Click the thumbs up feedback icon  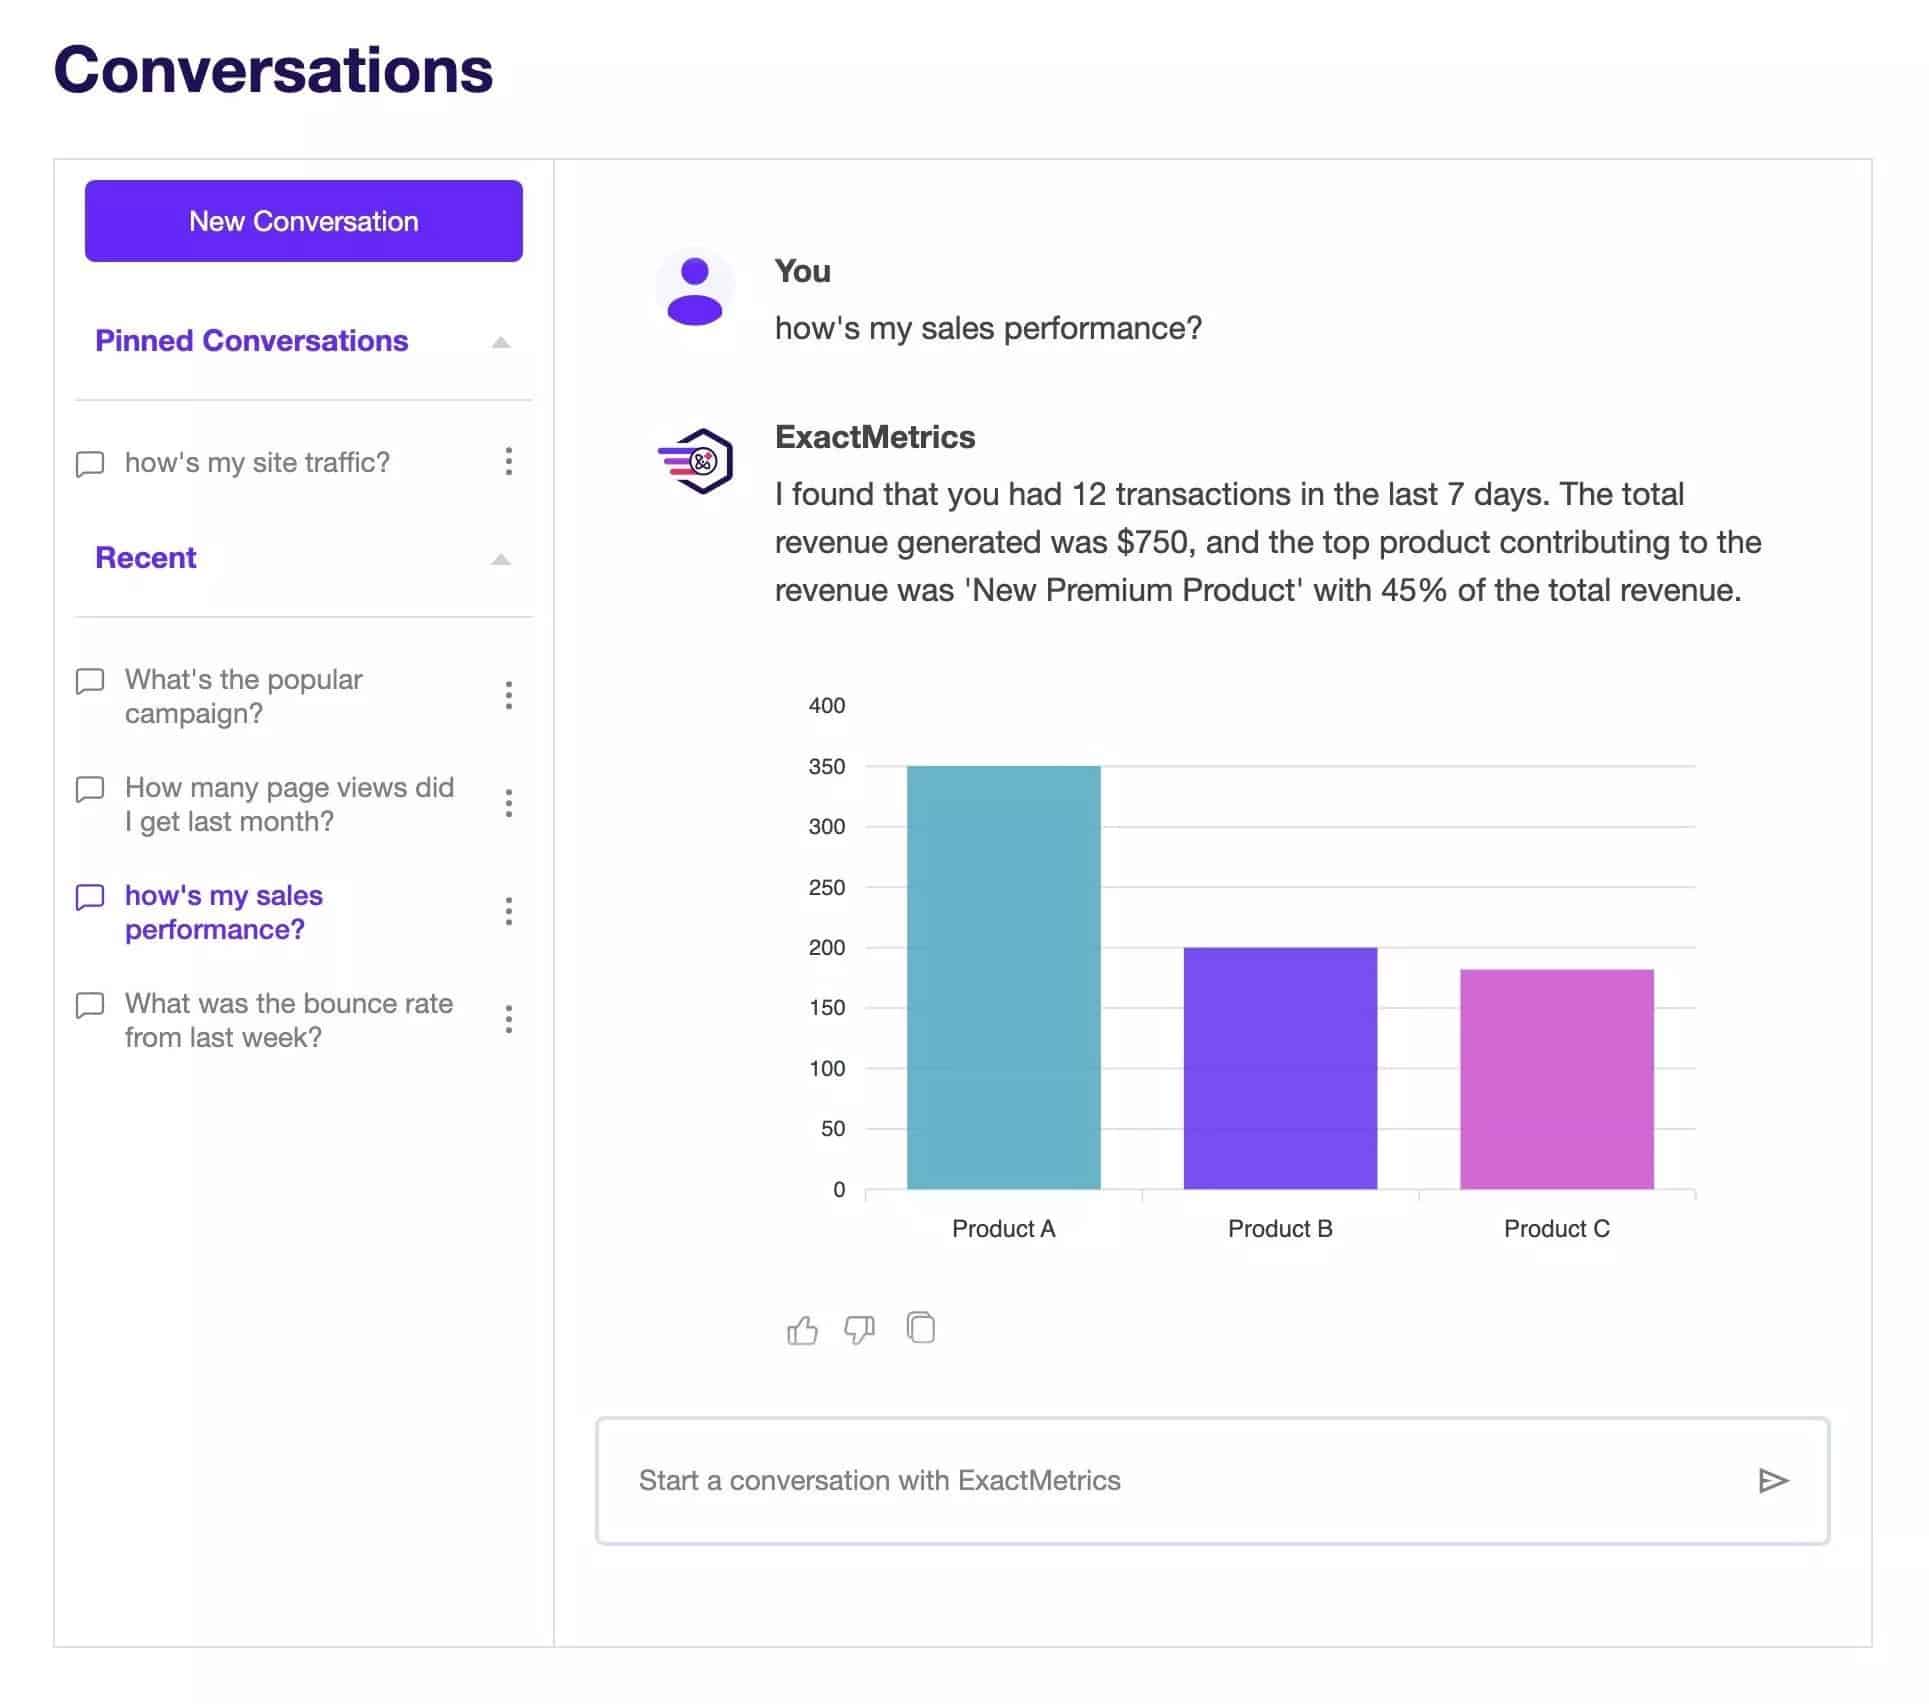802,1330
